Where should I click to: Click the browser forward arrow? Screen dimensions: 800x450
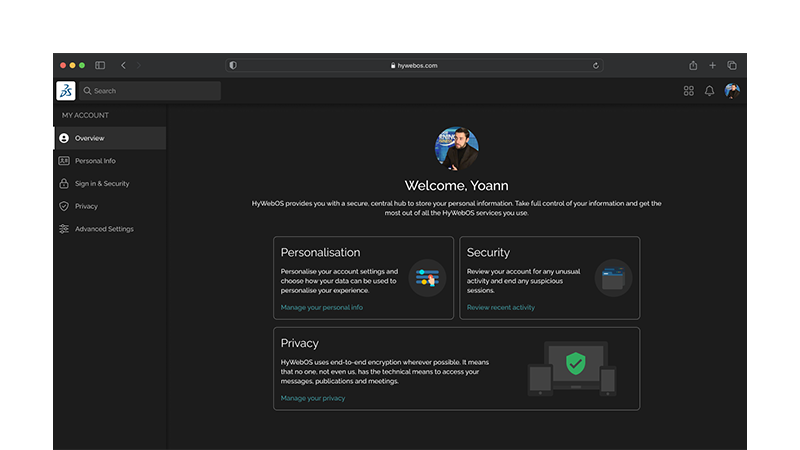(138, 65)
